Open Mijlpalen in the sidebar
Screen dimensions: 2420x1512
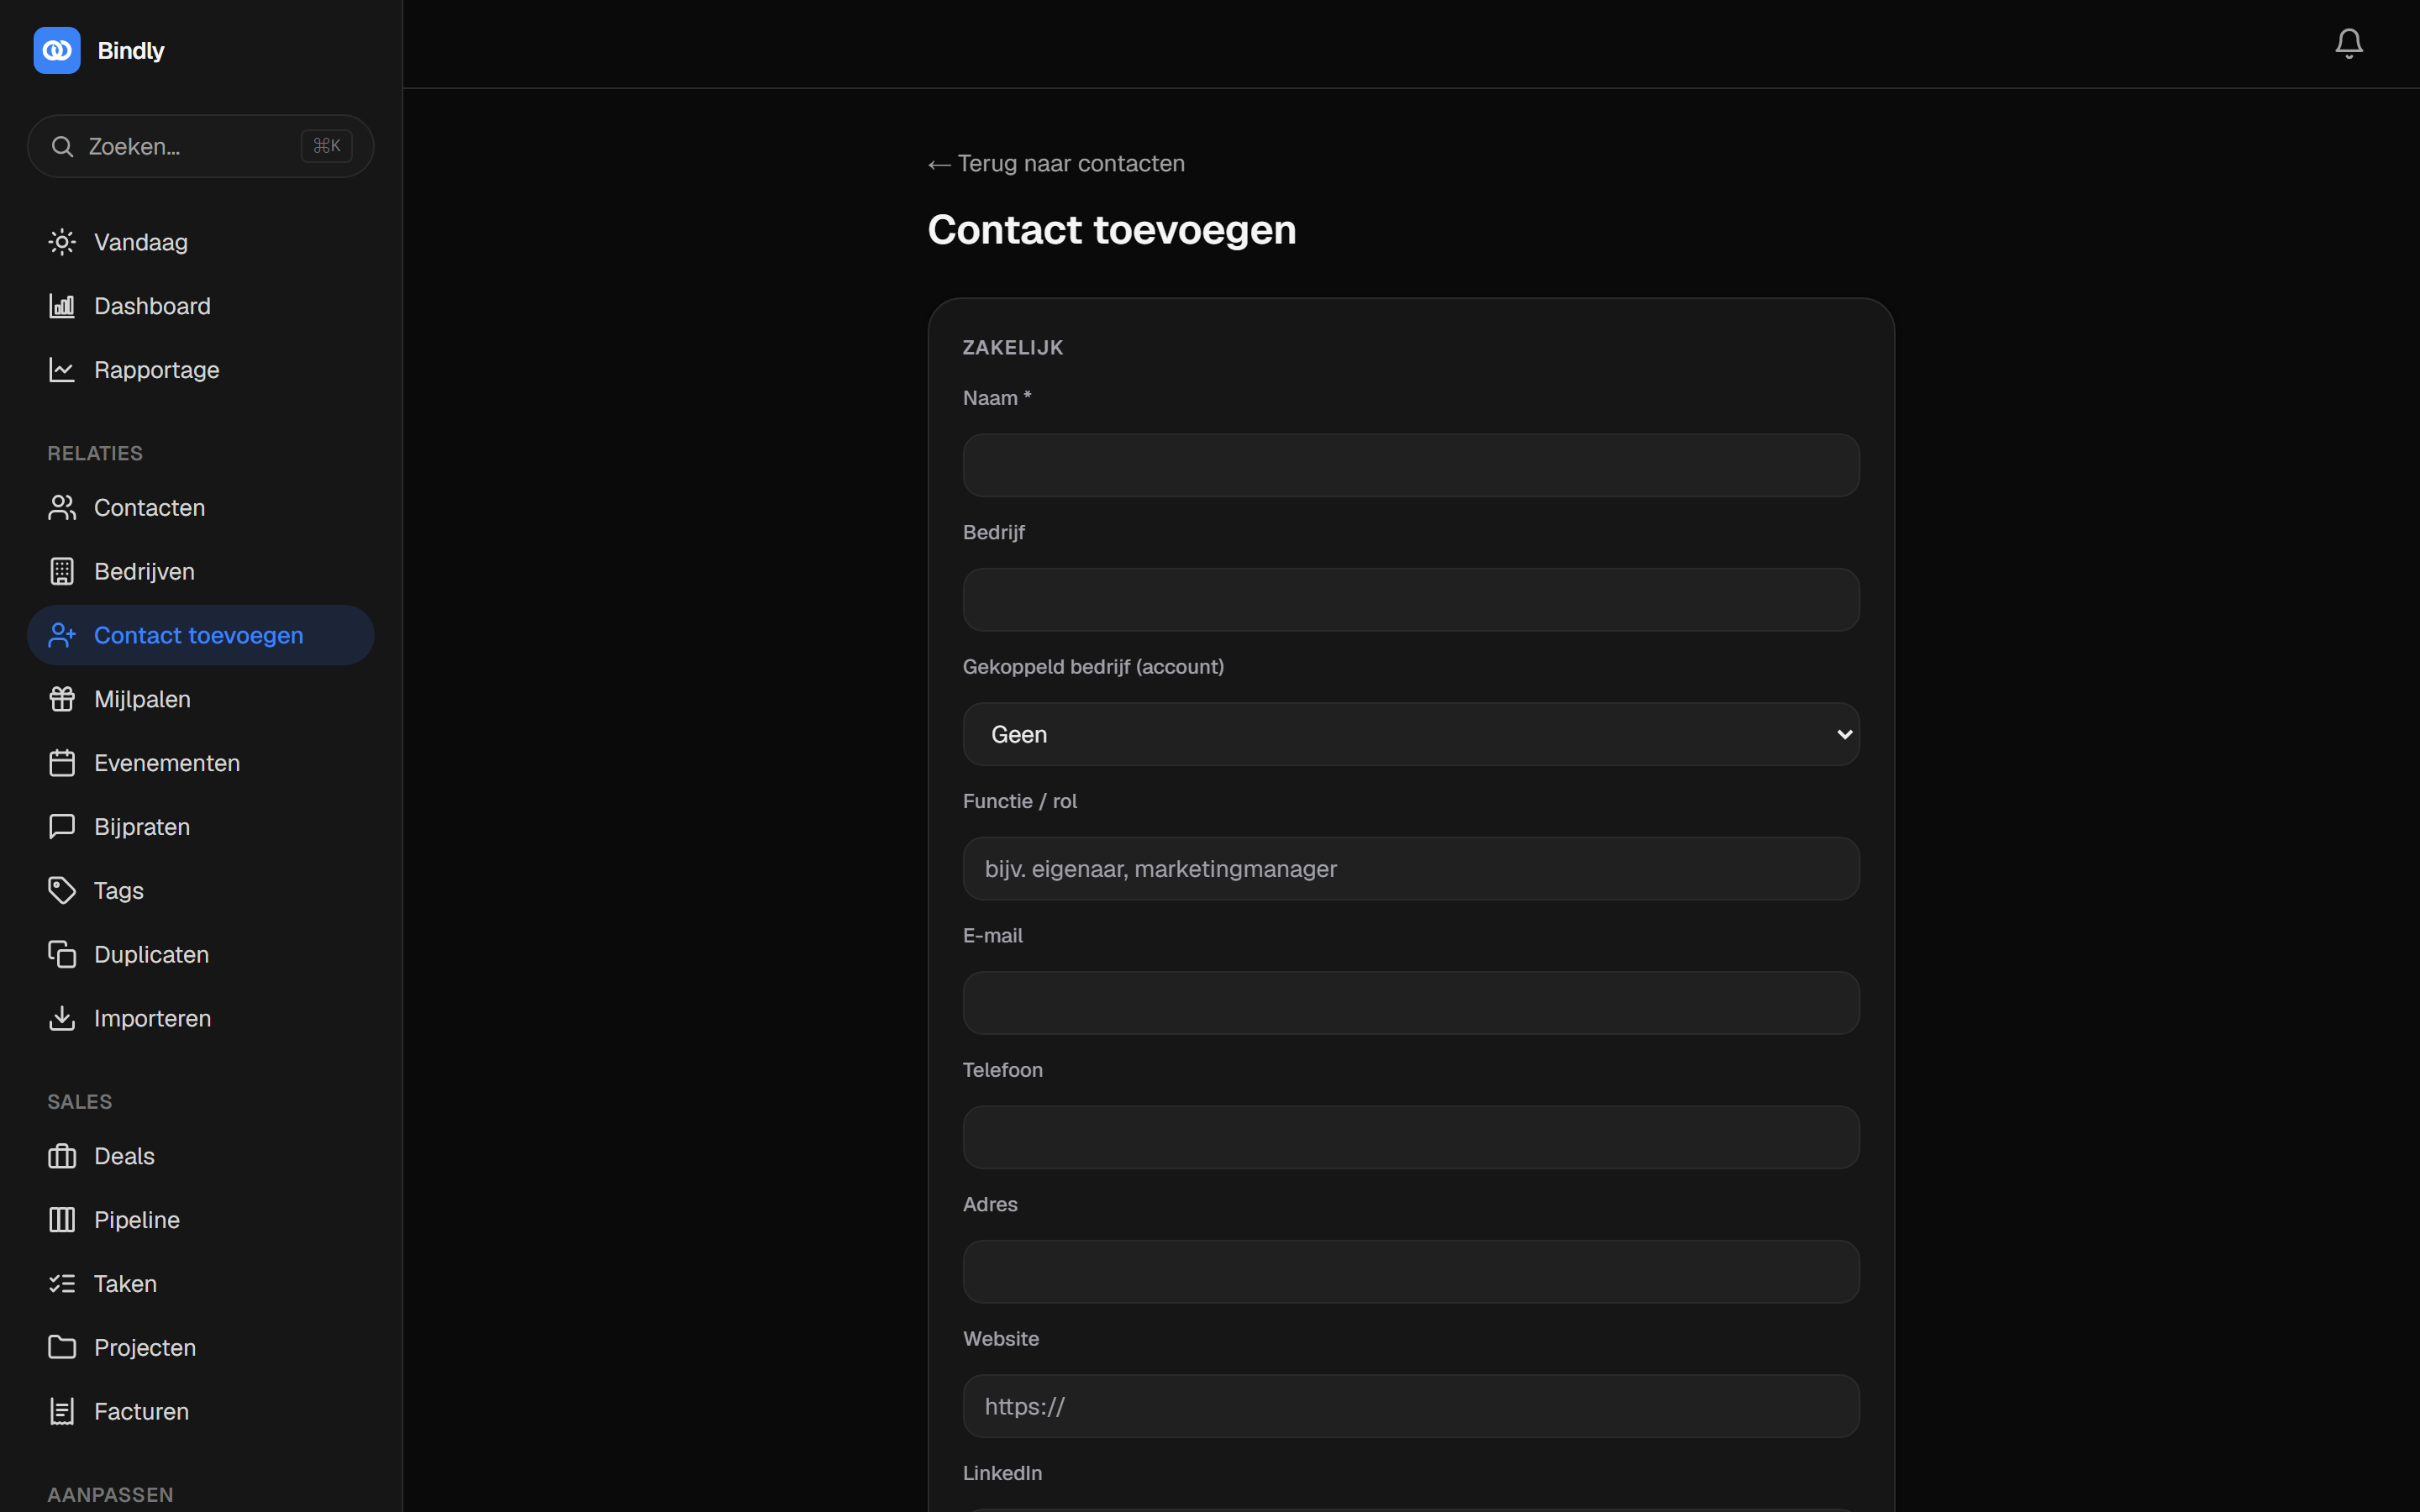201,700
